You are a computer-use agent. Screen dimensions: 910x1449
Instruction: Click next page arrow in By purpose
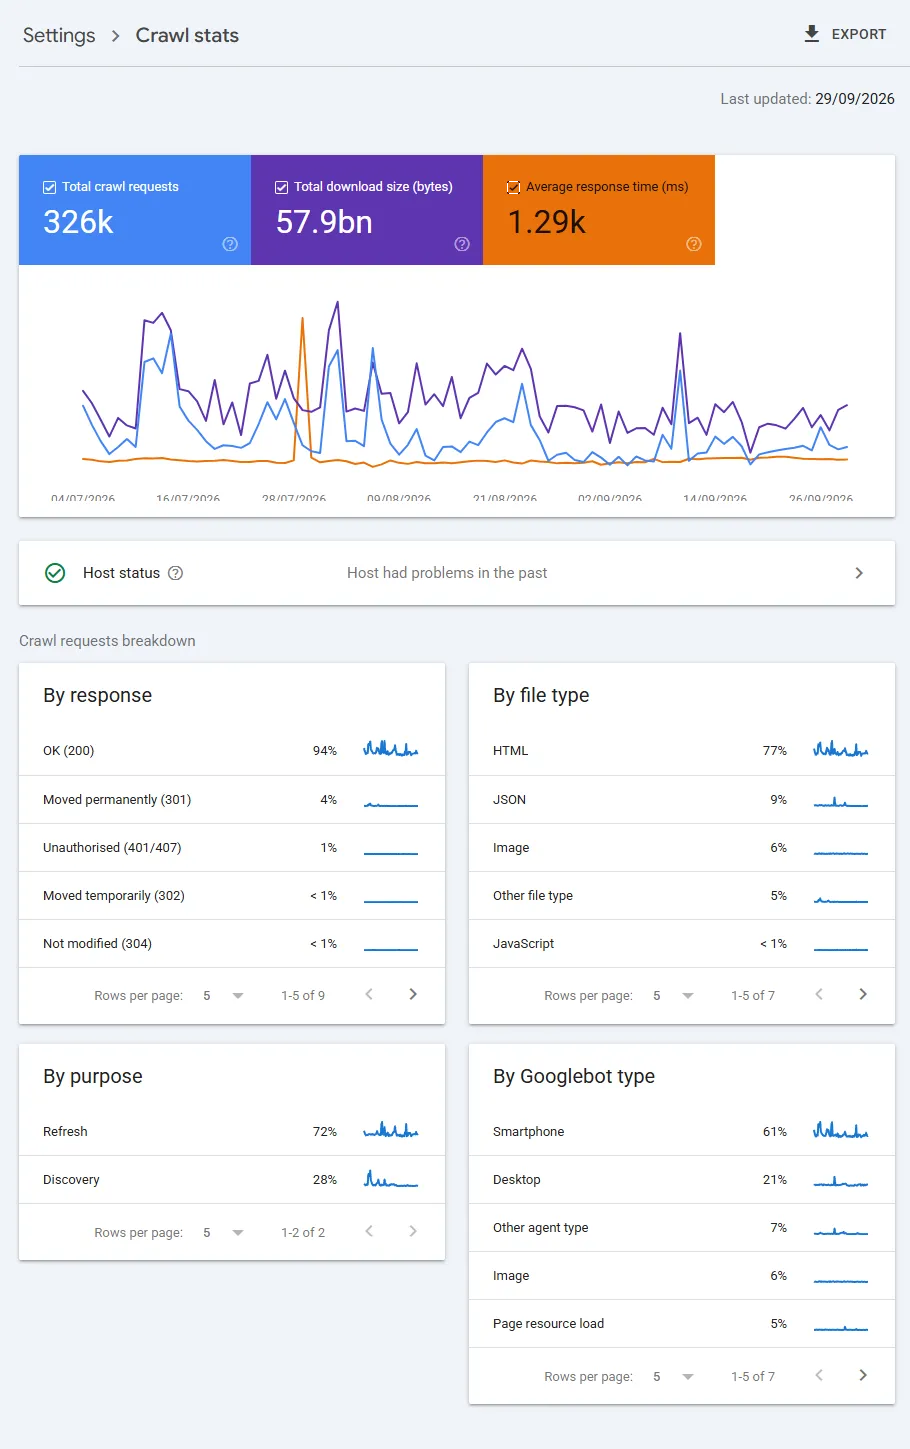pyautogui.click(x=413, y=1231)
